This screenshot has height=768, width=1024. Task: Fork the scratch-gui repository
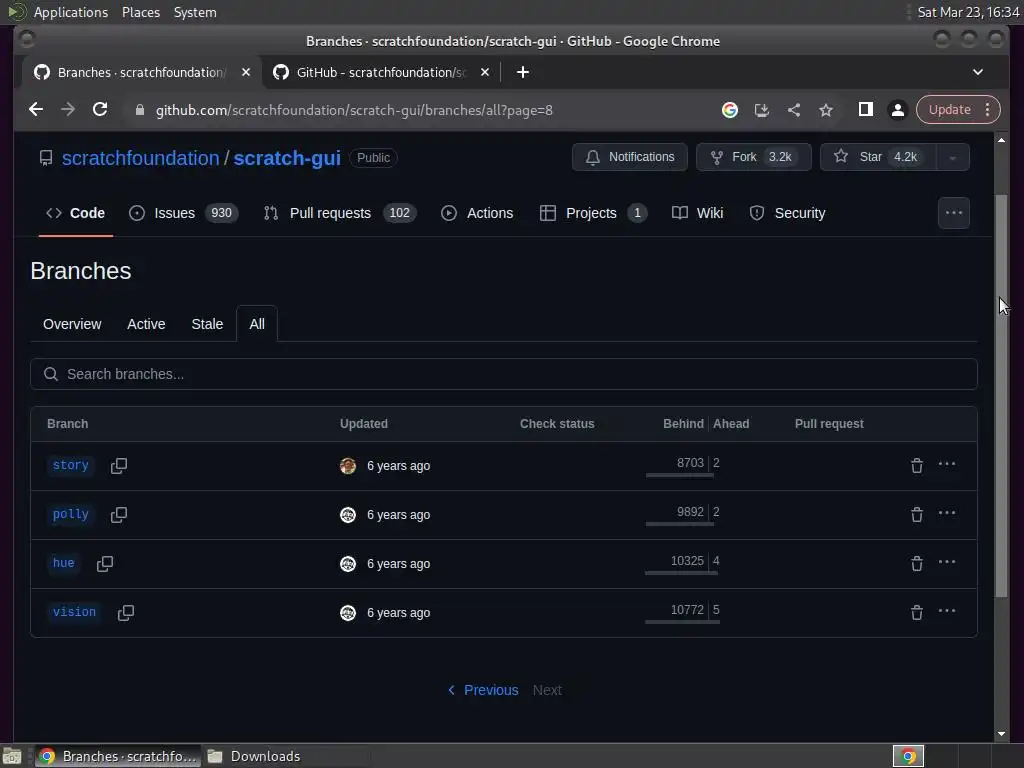pos(754,157)
